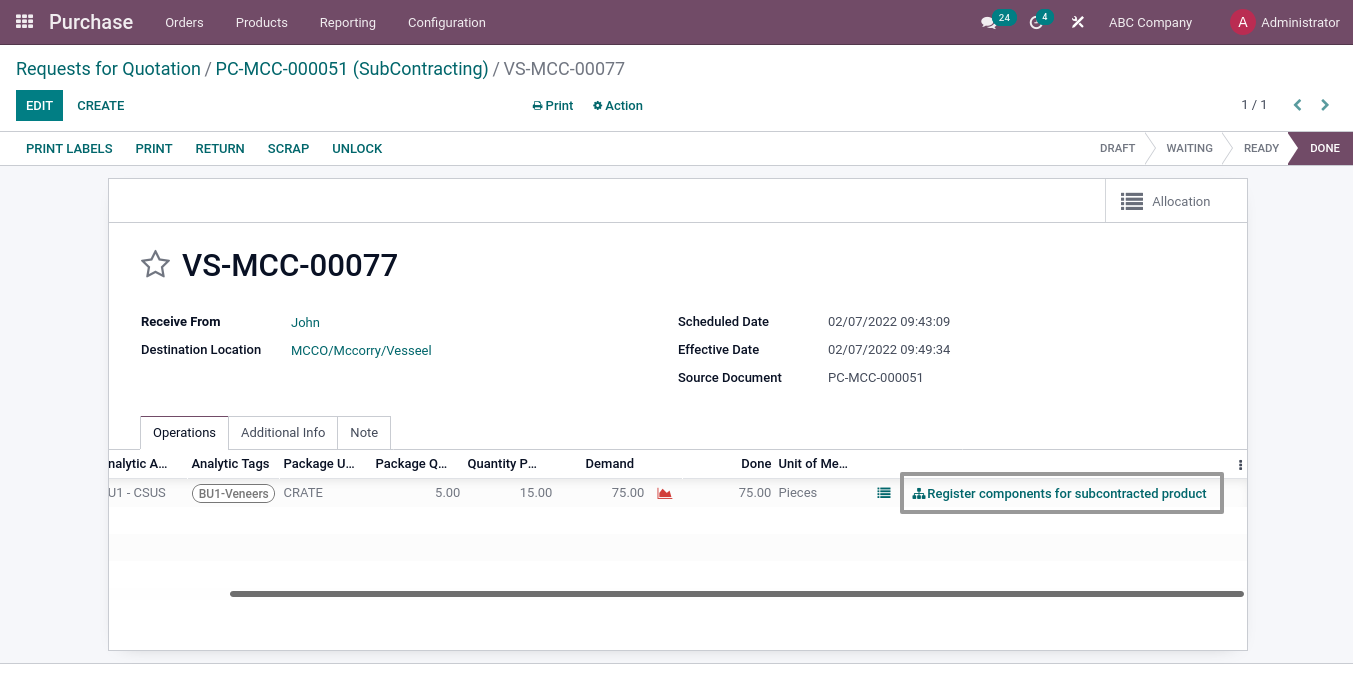Open detailed operations via the list icon

point(883,493)
